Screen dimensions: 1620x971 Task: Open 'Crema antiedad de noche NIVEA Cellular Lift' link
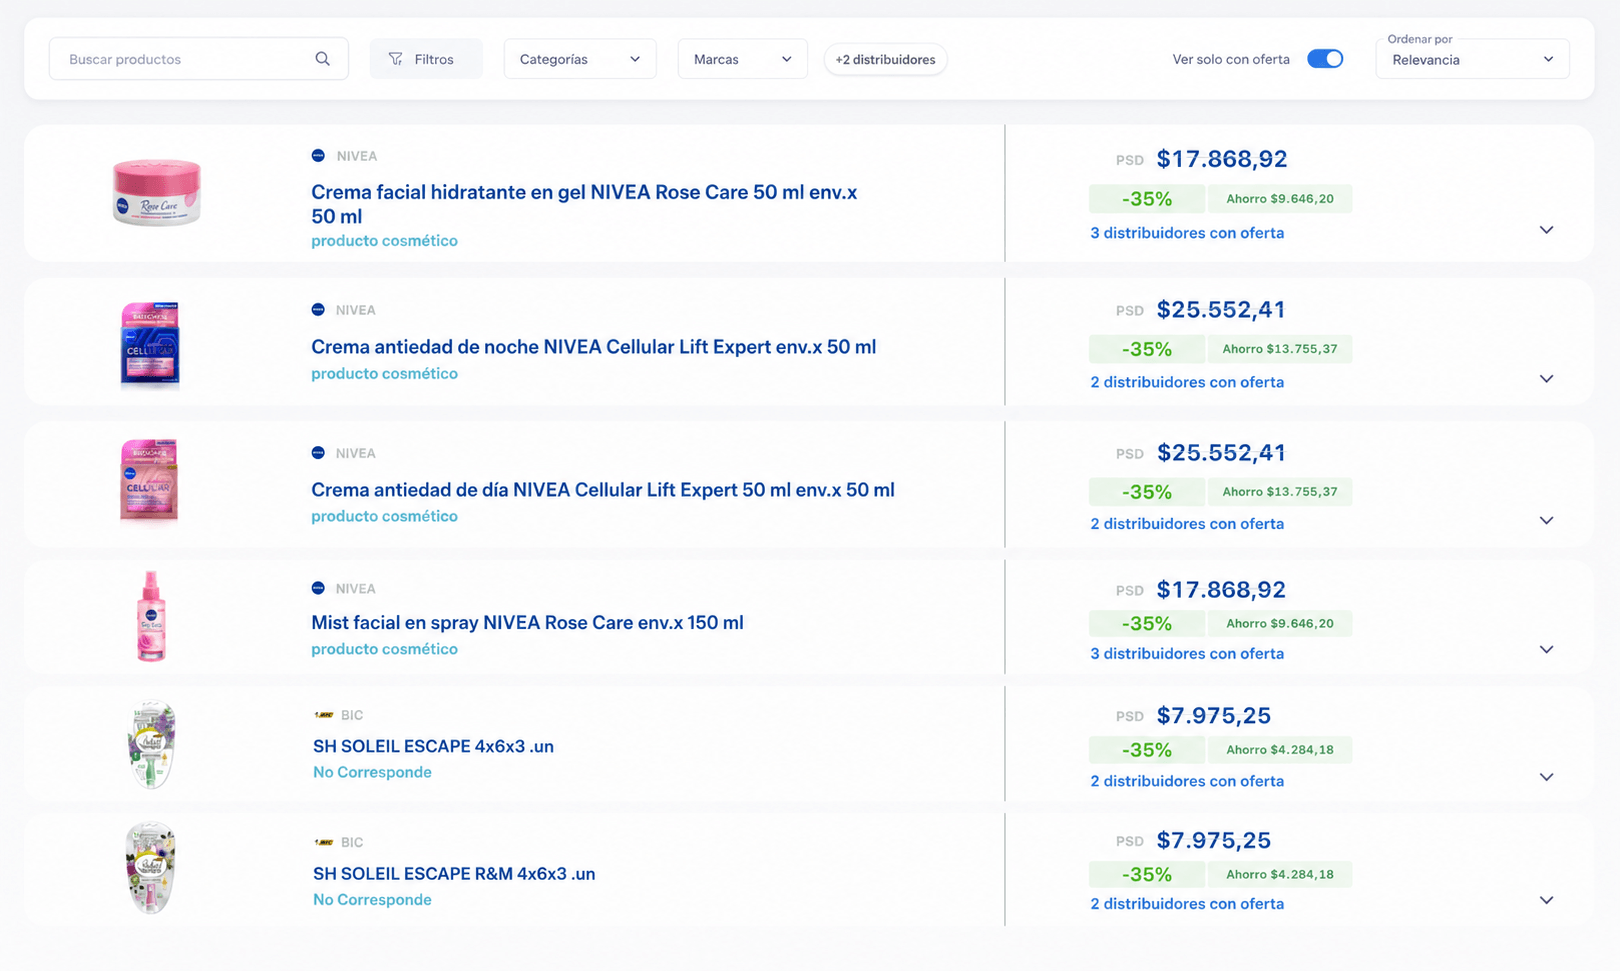coord(593,347)
